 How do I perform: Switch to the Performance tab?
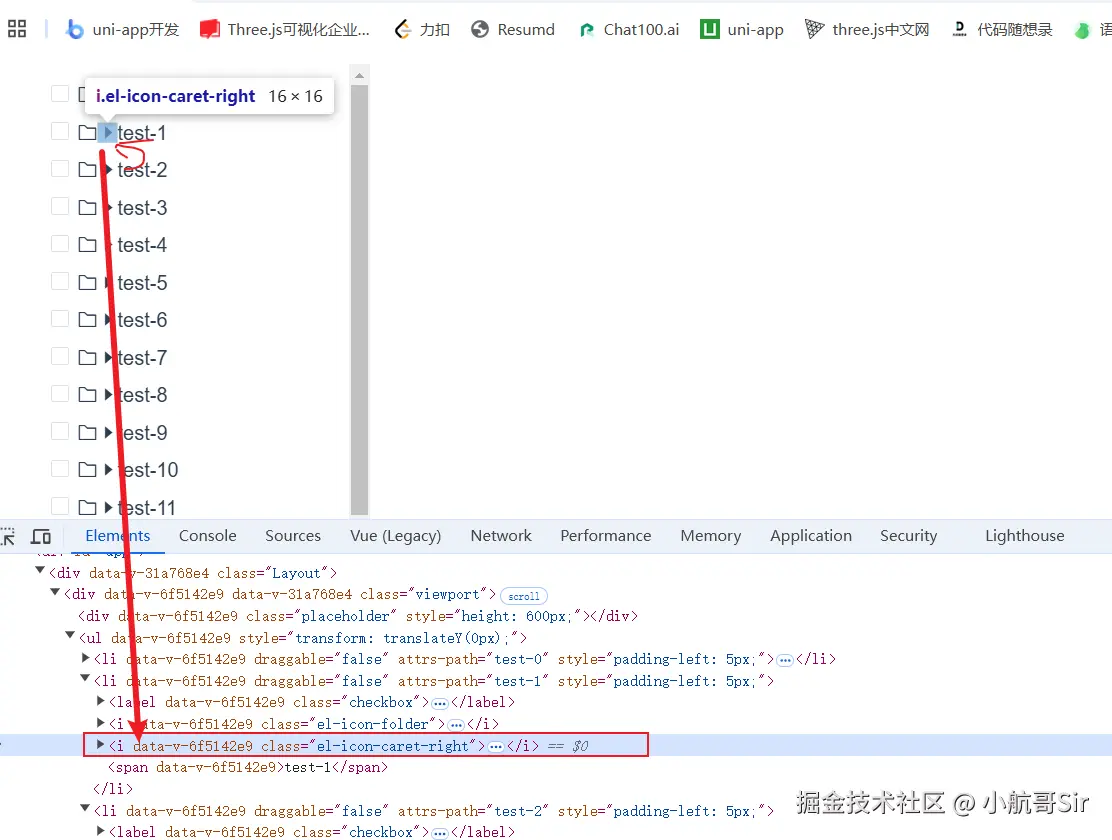click(x=606, y=536)
